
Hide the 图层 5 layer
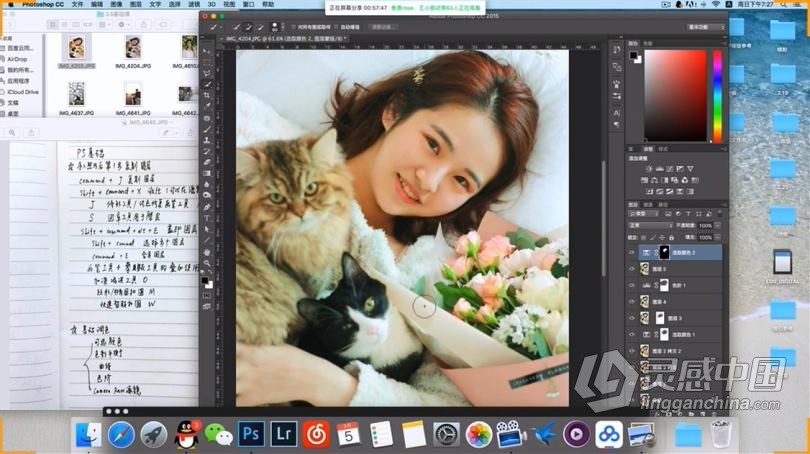tap(632, 269)
